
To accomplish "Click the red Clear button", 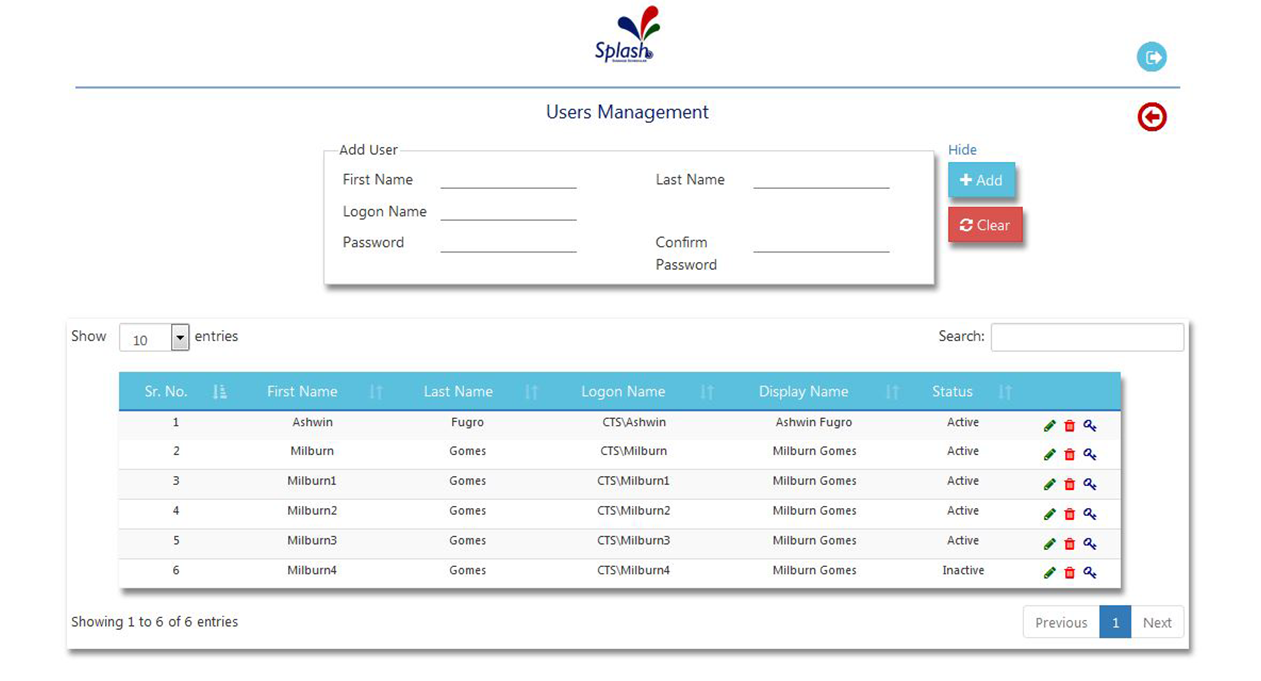I will (x=984, y=226).
